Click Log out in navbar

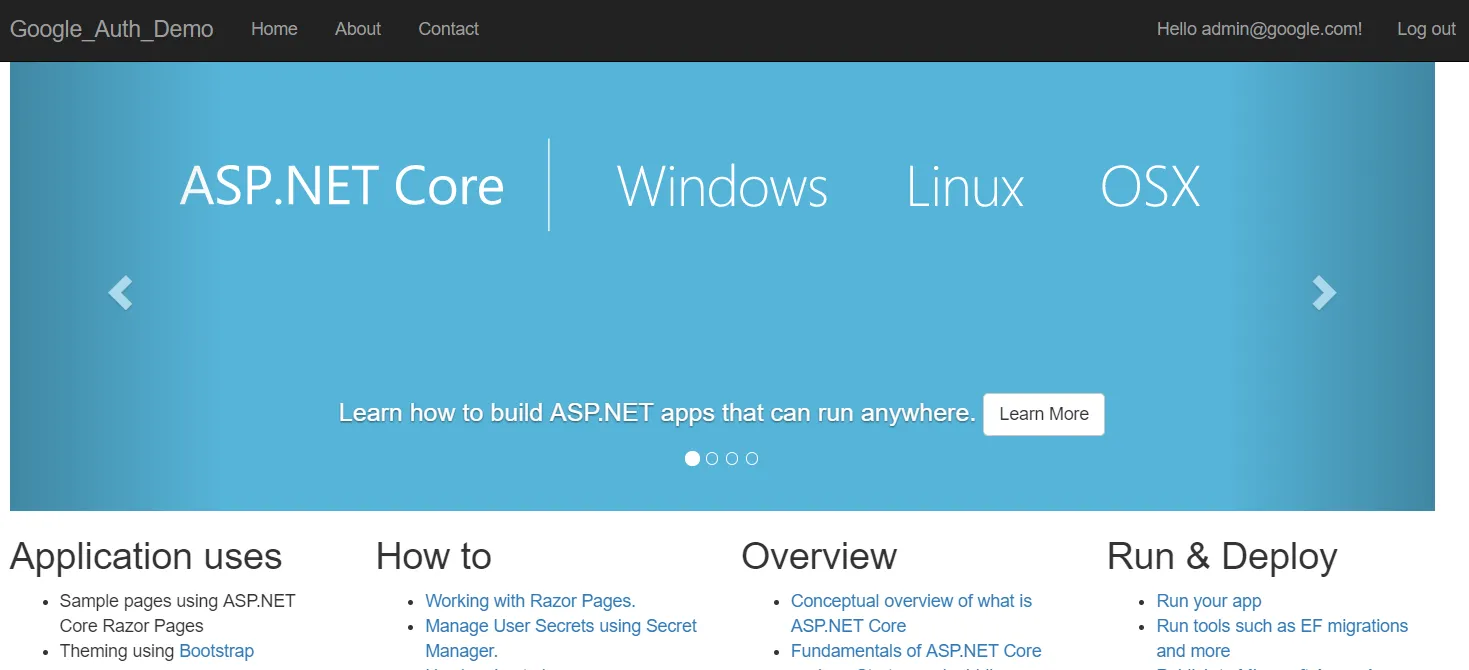[1426, 29]
